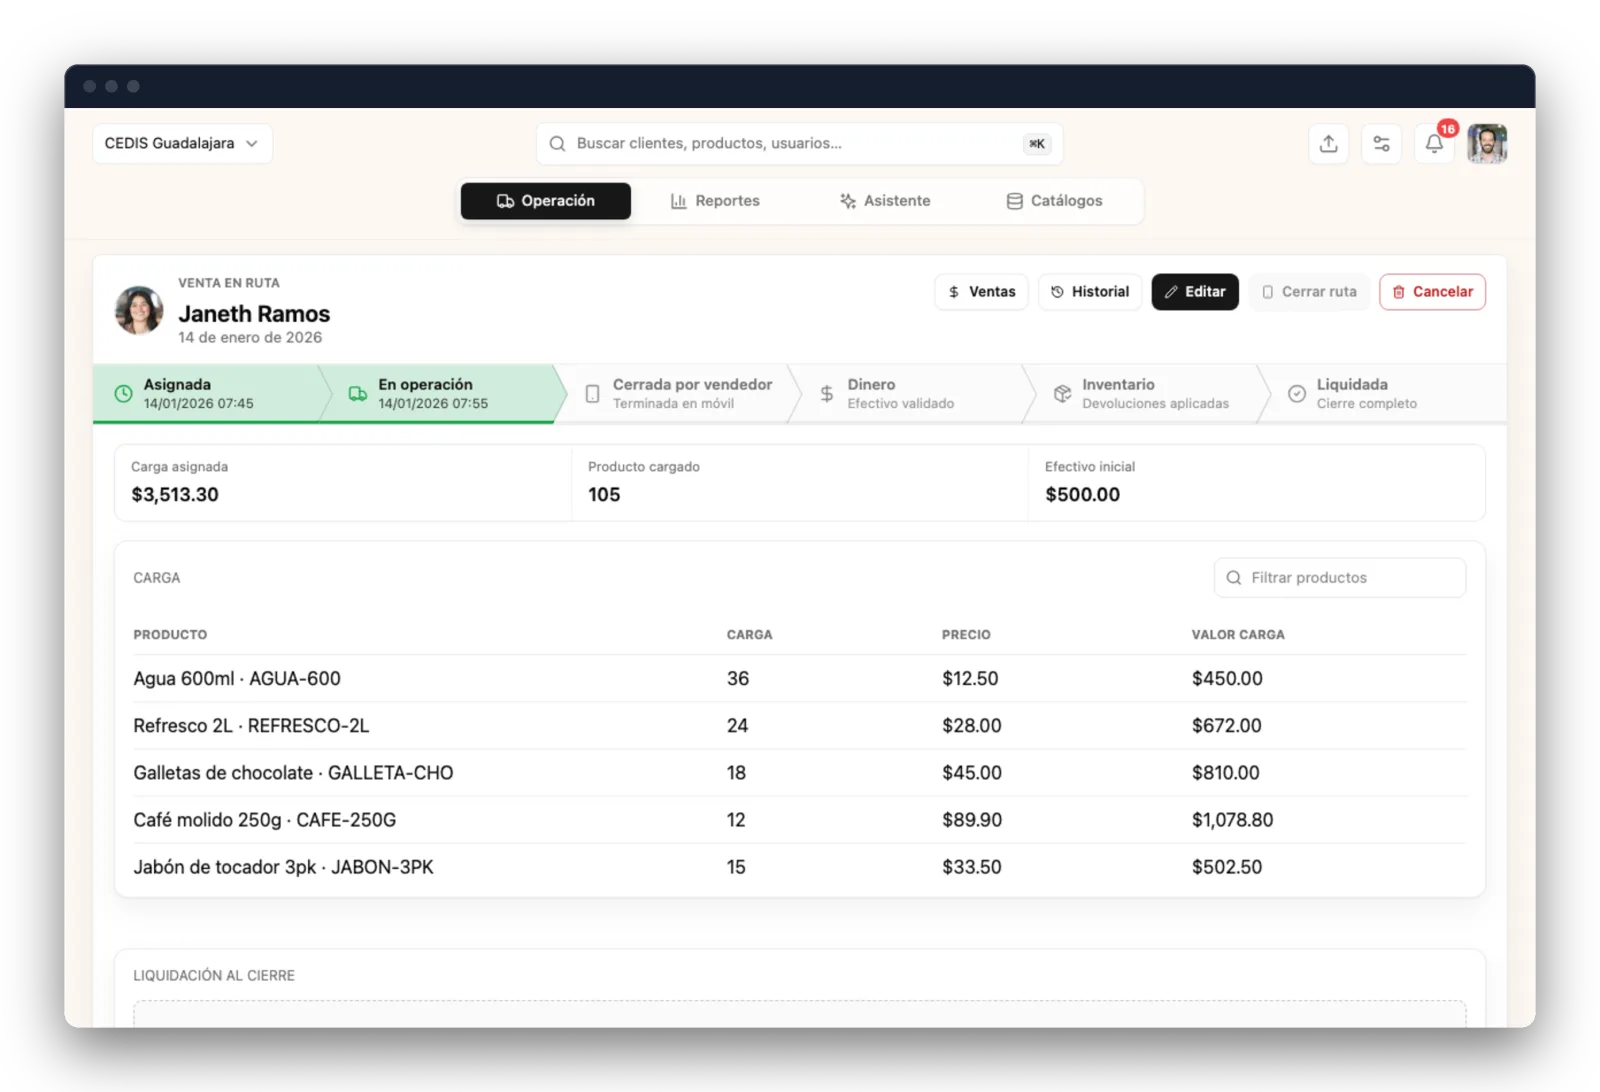
Task: Click the upload/export icon in header
Action: 1328,144
